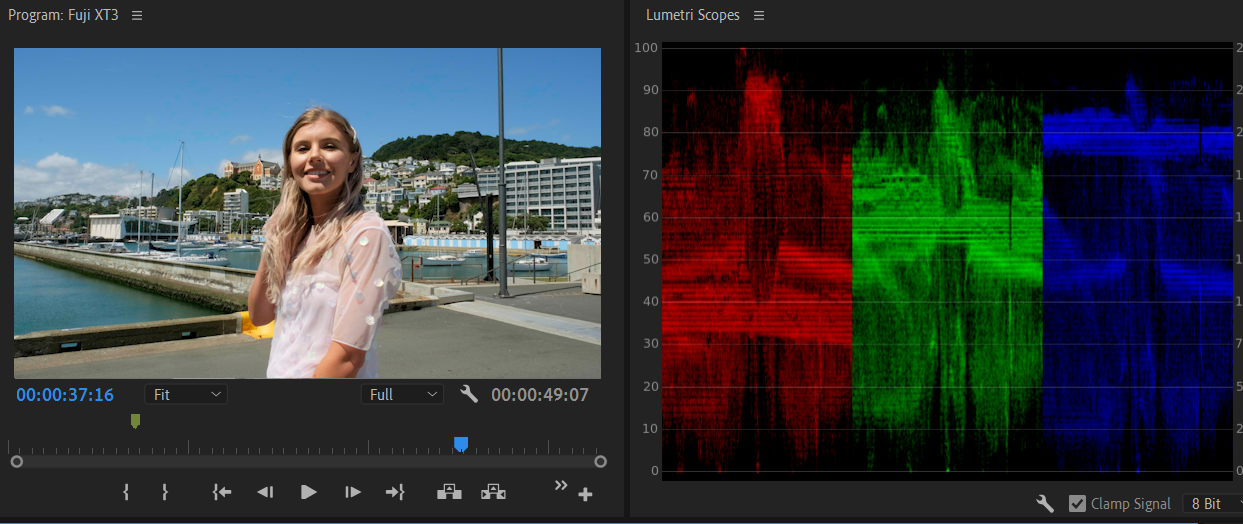Click the Extract edit icon
The image size is (1243, 524).
493,492
